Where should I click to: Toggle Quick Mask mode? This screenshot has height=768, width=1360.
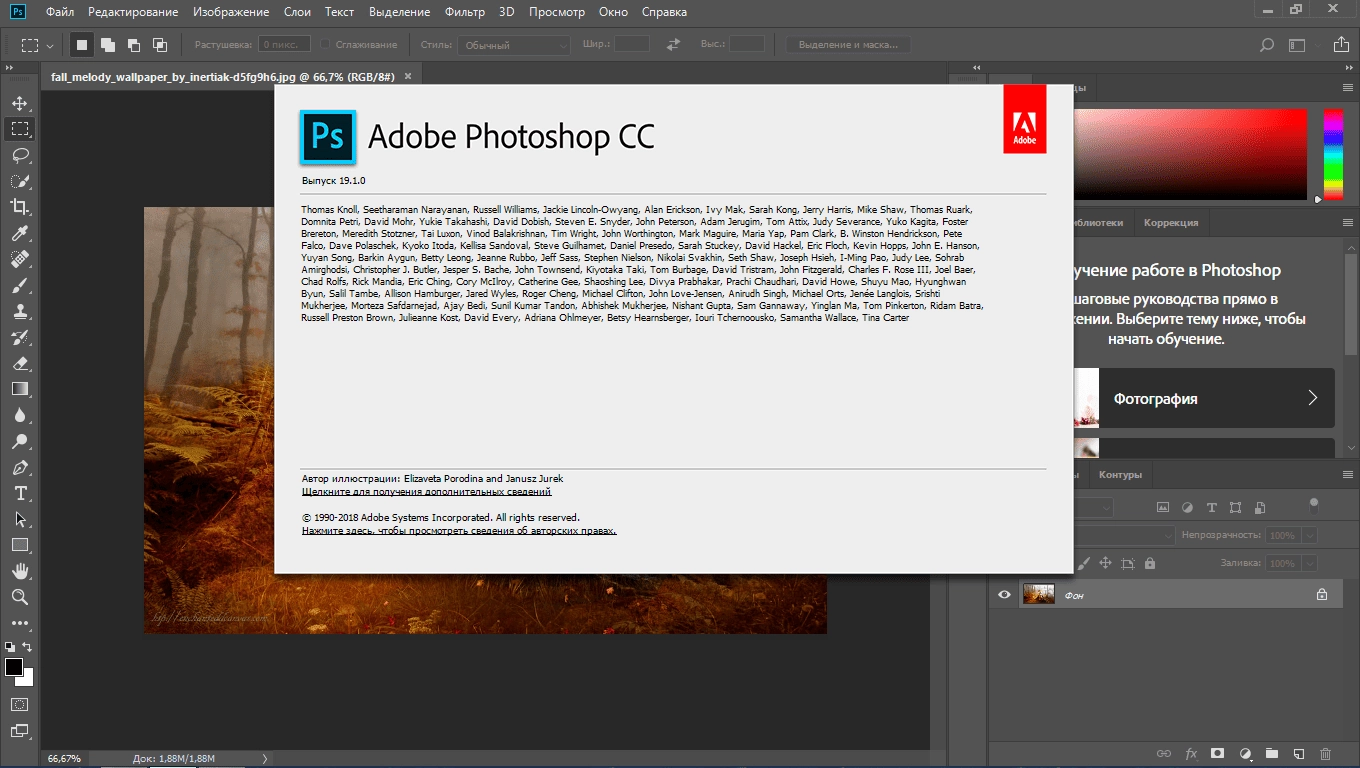pos(20,704)
